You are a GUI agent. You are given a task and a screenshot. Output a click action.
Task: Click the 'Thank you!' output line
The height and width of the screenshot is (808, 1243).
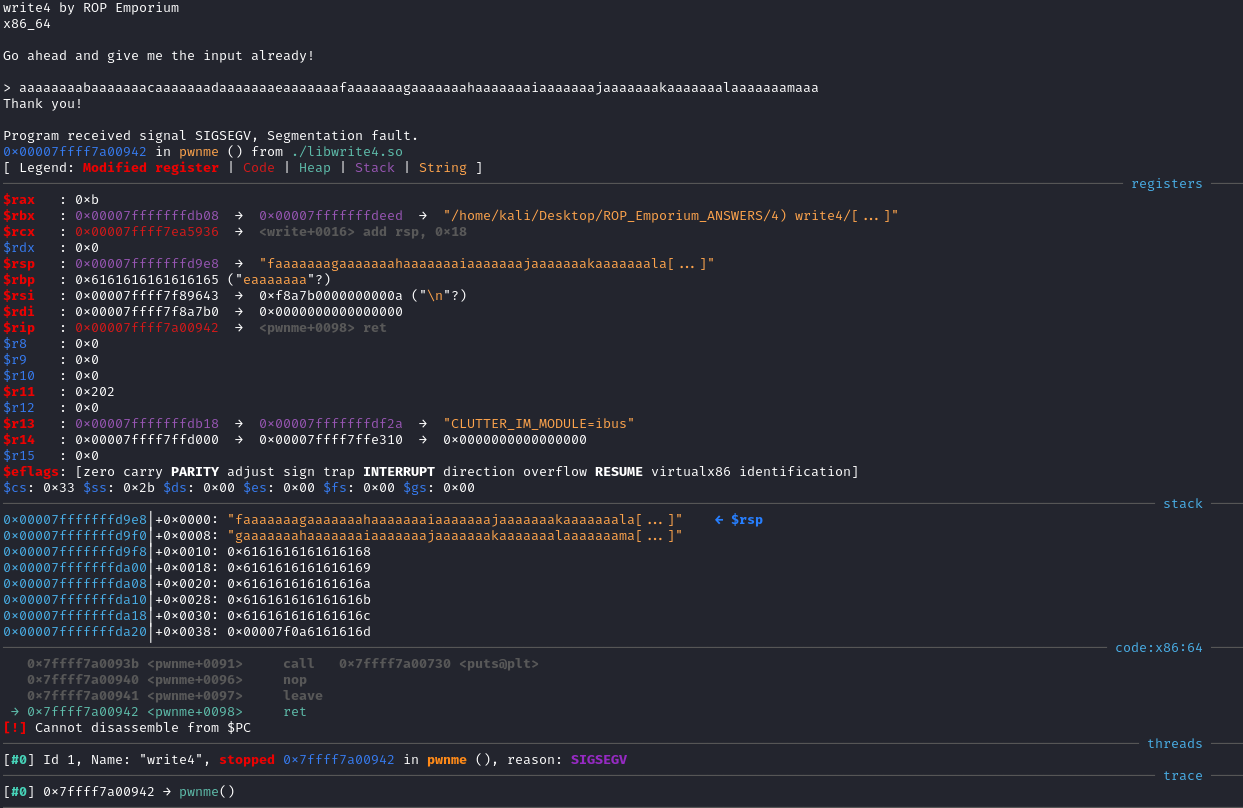click(x=43, y=104)
